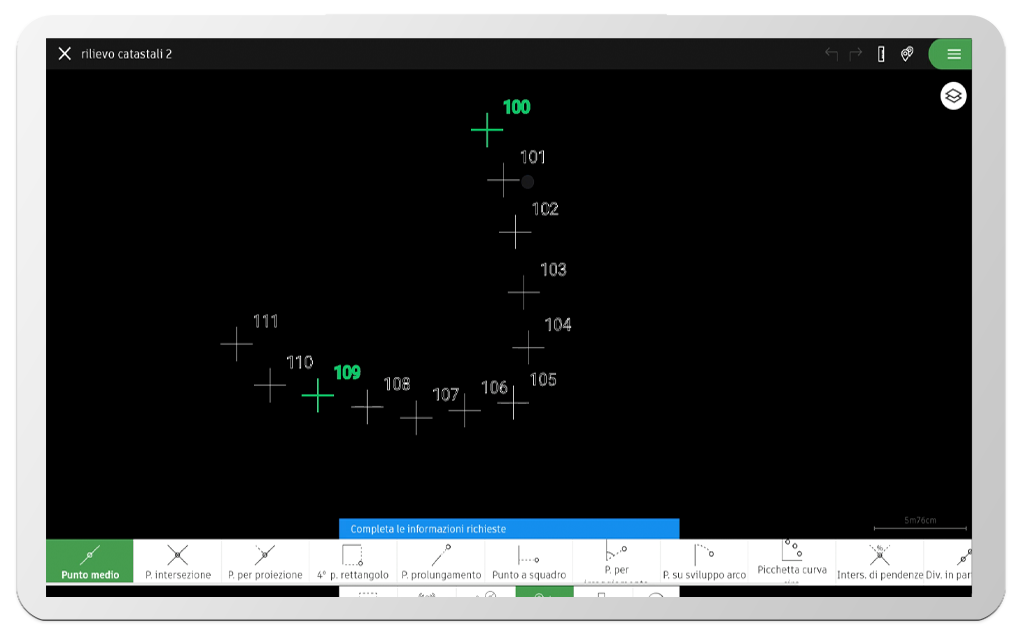Image resolution: width=1024 pixels, height=639 pixels.
Task: Tap survey point 104 cross marker
Action: 528,347
